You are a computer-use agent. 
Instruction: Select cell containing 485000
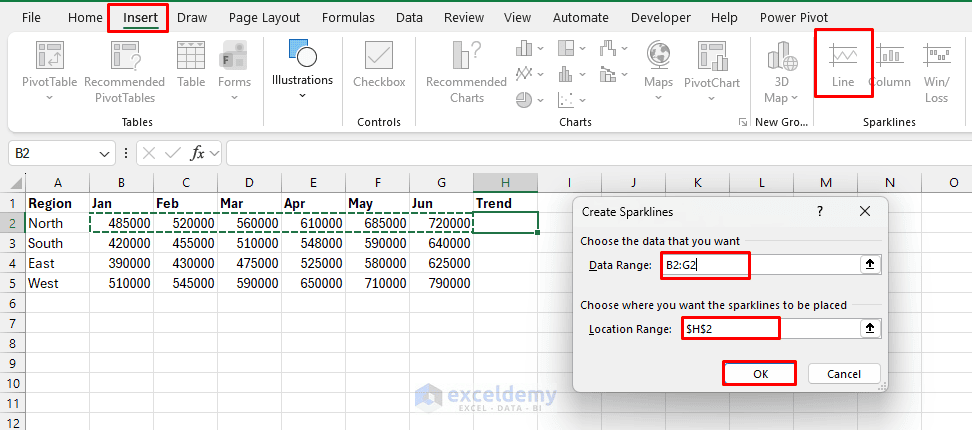tap(122, 223)
